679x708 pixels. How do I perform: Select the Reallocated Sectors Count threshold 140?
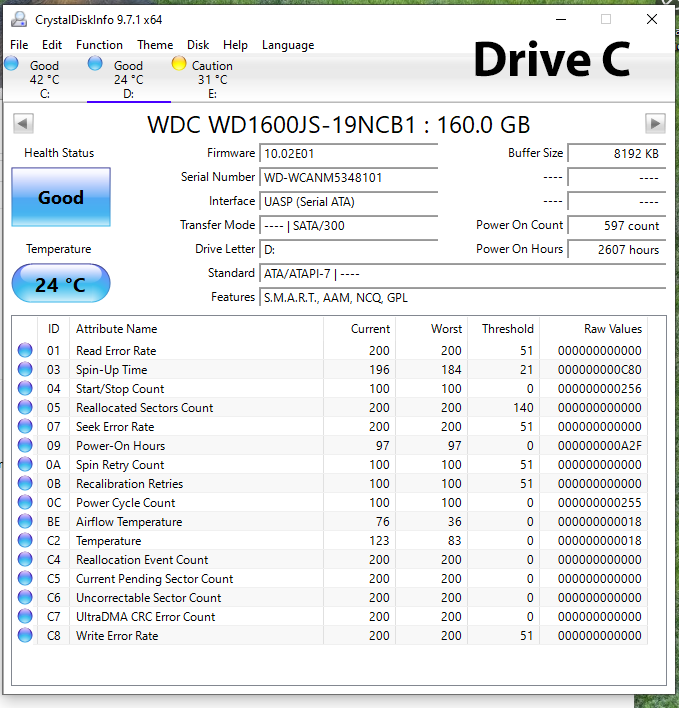click(x=523, y=408)
